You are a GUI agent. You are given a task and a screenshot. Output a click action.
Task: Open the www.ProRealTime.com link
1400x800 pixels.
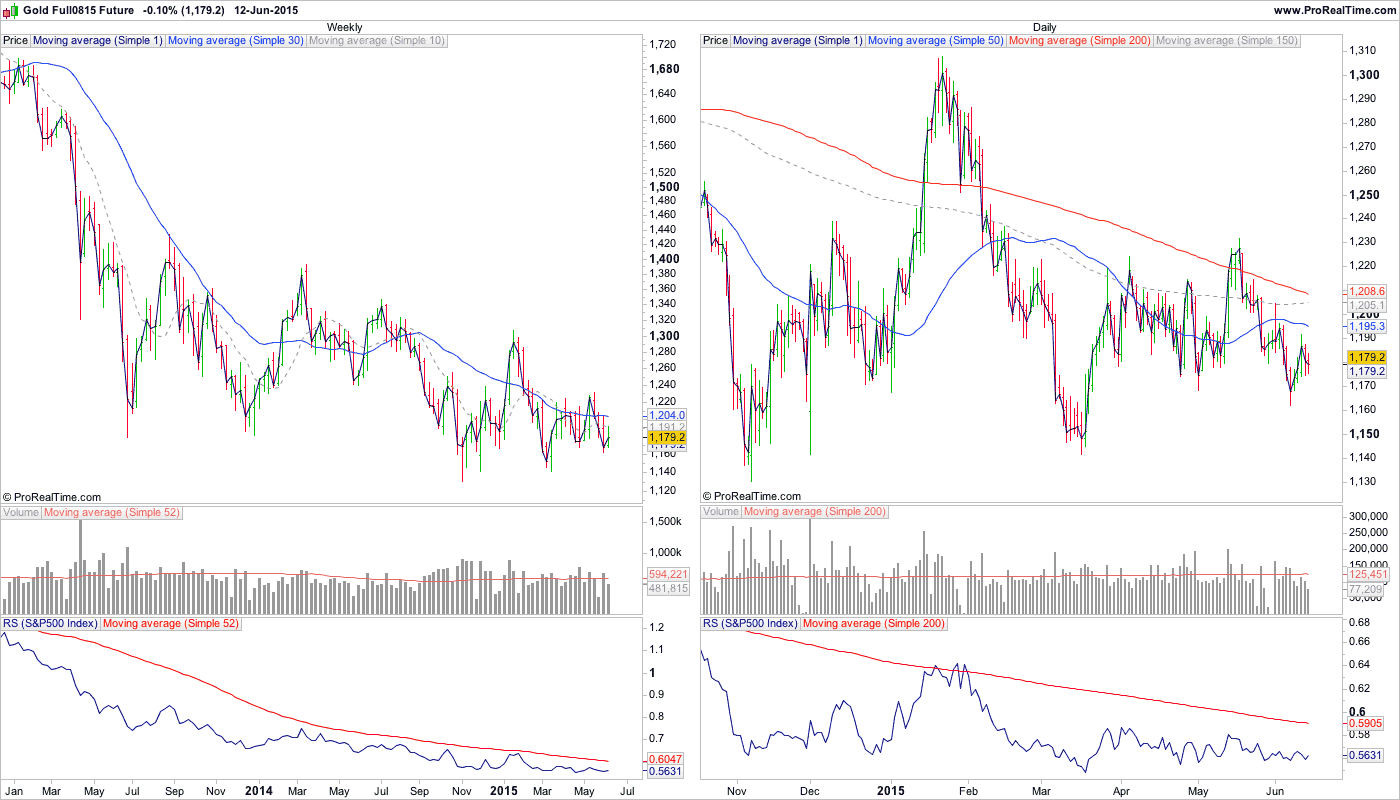(x=1335, y=10)
